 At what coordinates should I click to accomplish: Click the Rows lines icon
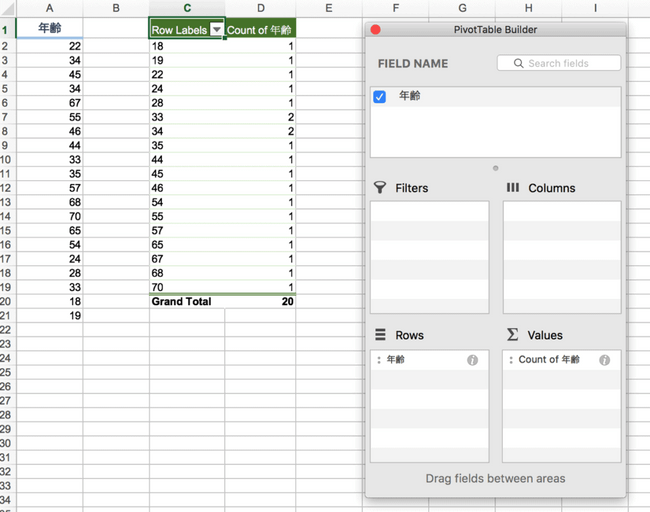click(380, 334)
